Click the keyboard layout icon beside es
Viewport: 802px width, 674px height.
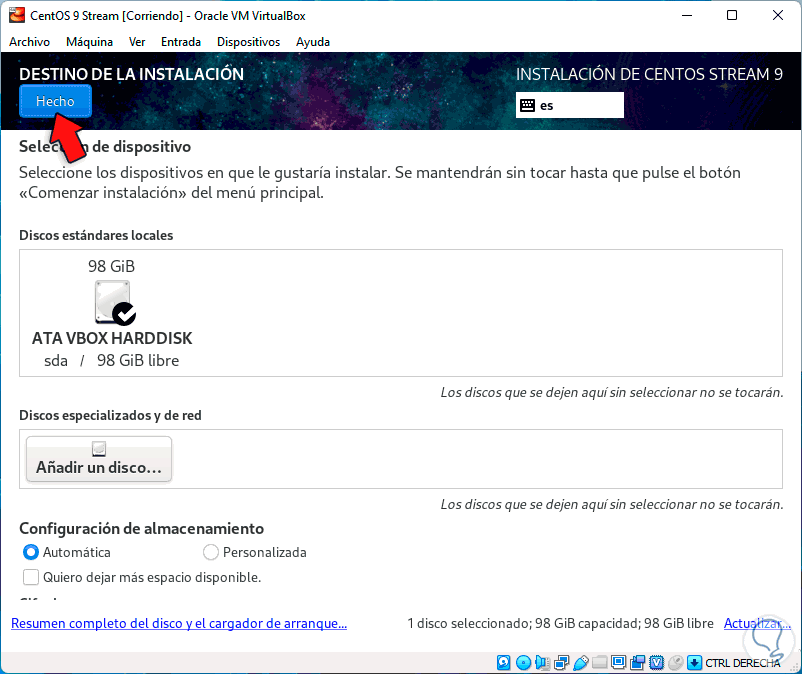coord(527,105)
